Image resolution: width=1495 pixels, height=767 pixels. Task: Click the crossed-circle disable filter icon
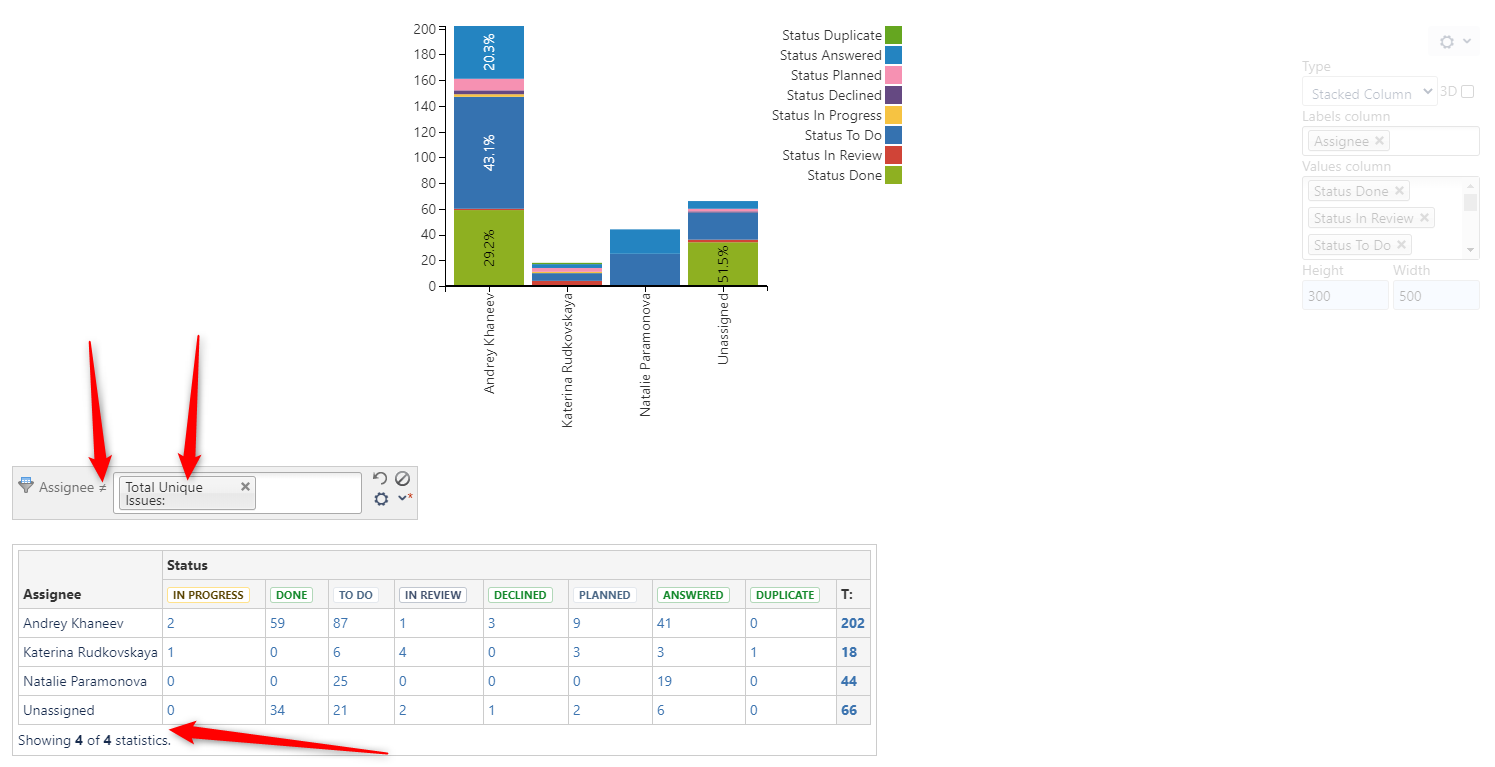403,479
